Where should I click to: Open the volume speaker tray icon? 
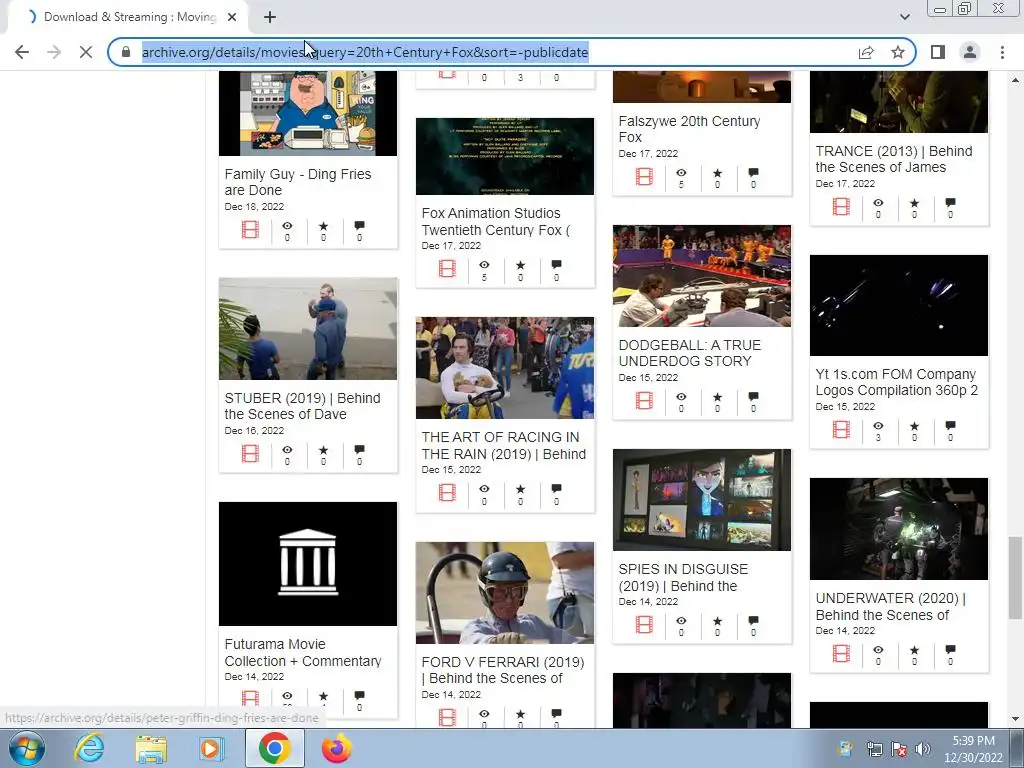[x=923, y=749]
